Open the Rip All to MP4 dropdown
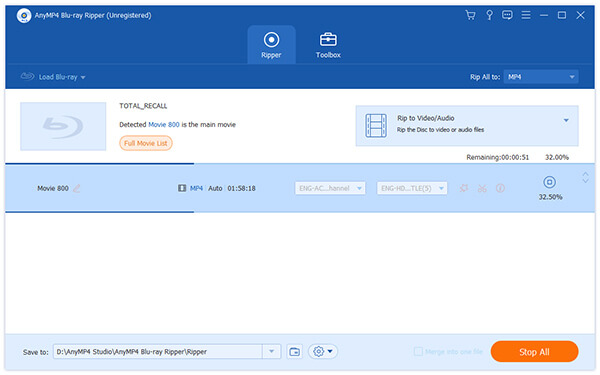The image size is (600, 375). pos(540,77)
